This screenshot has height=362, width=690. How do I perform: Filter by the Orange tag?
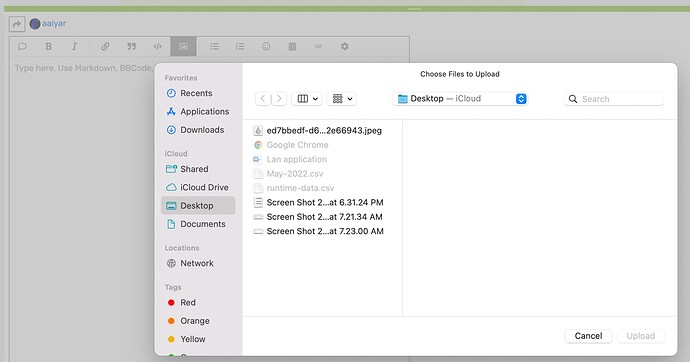tap(198, 321)
